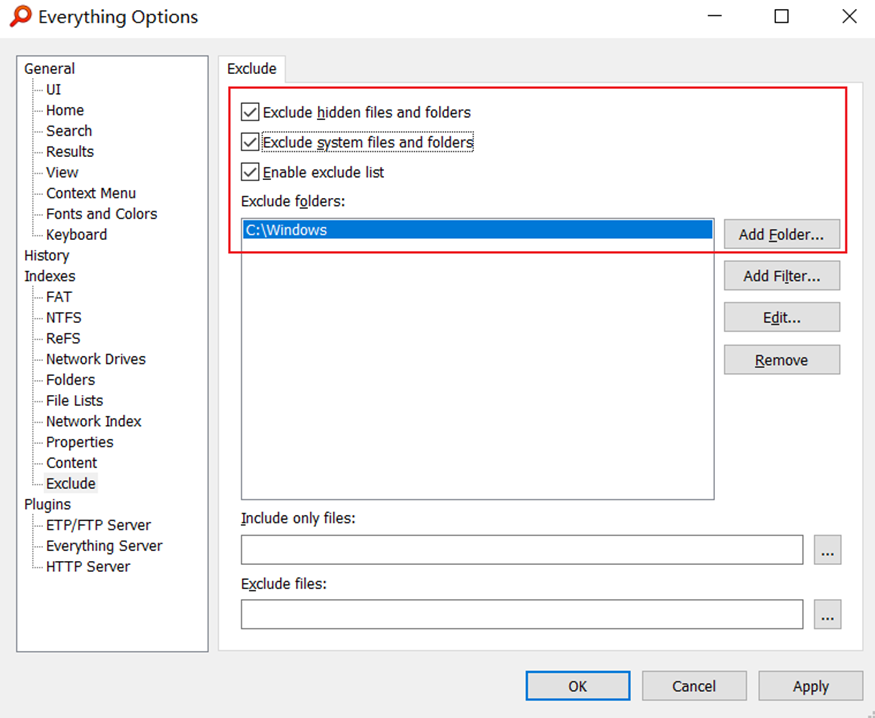Select Home in the options tree
The width and height of the screenshot is (875, 718).
[65, 110]
